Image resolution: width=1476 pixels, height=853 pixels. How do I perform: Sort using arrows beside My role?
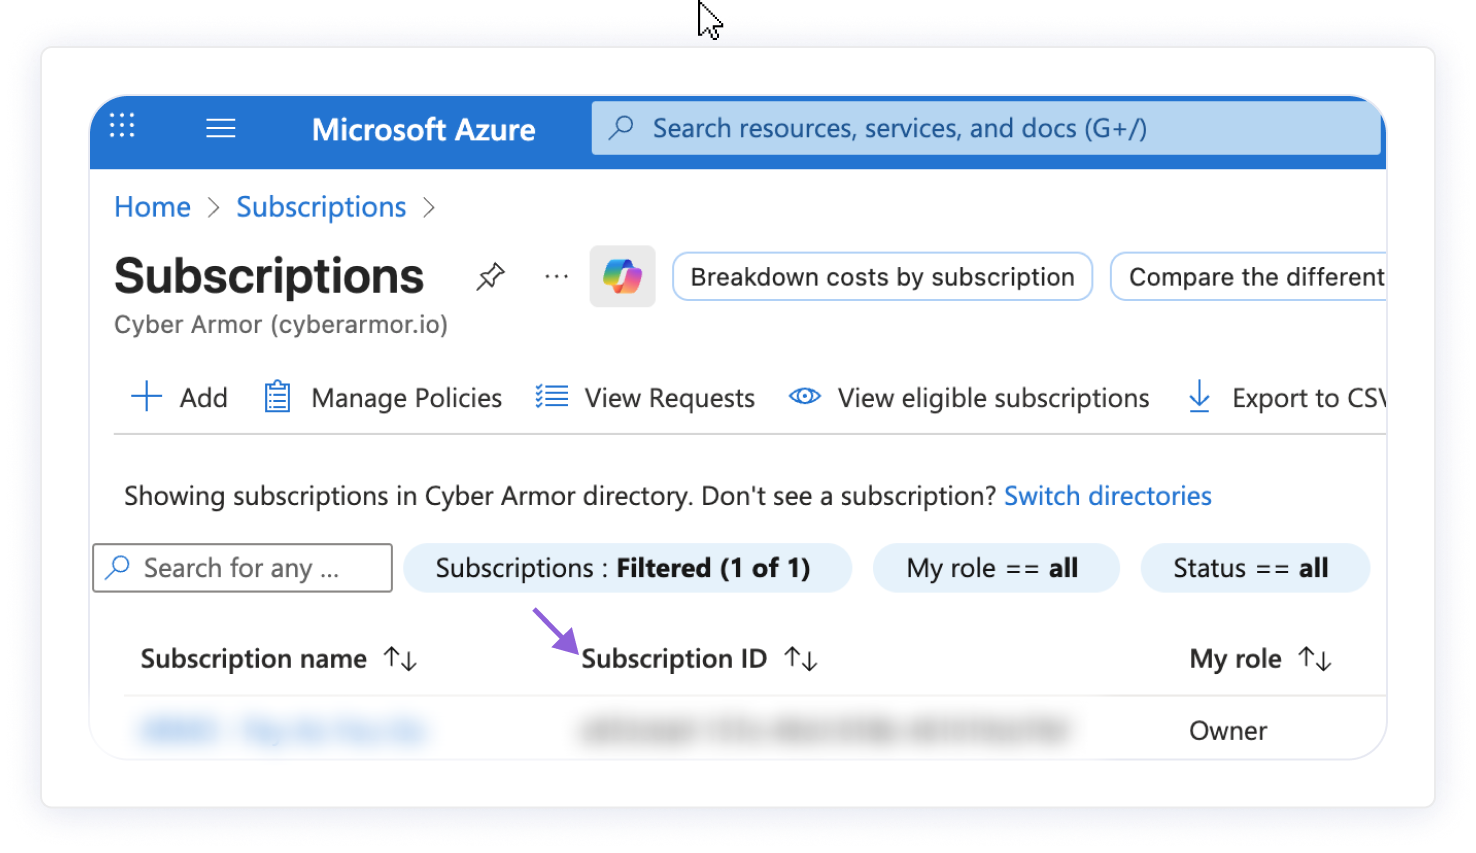point(1315,659)
